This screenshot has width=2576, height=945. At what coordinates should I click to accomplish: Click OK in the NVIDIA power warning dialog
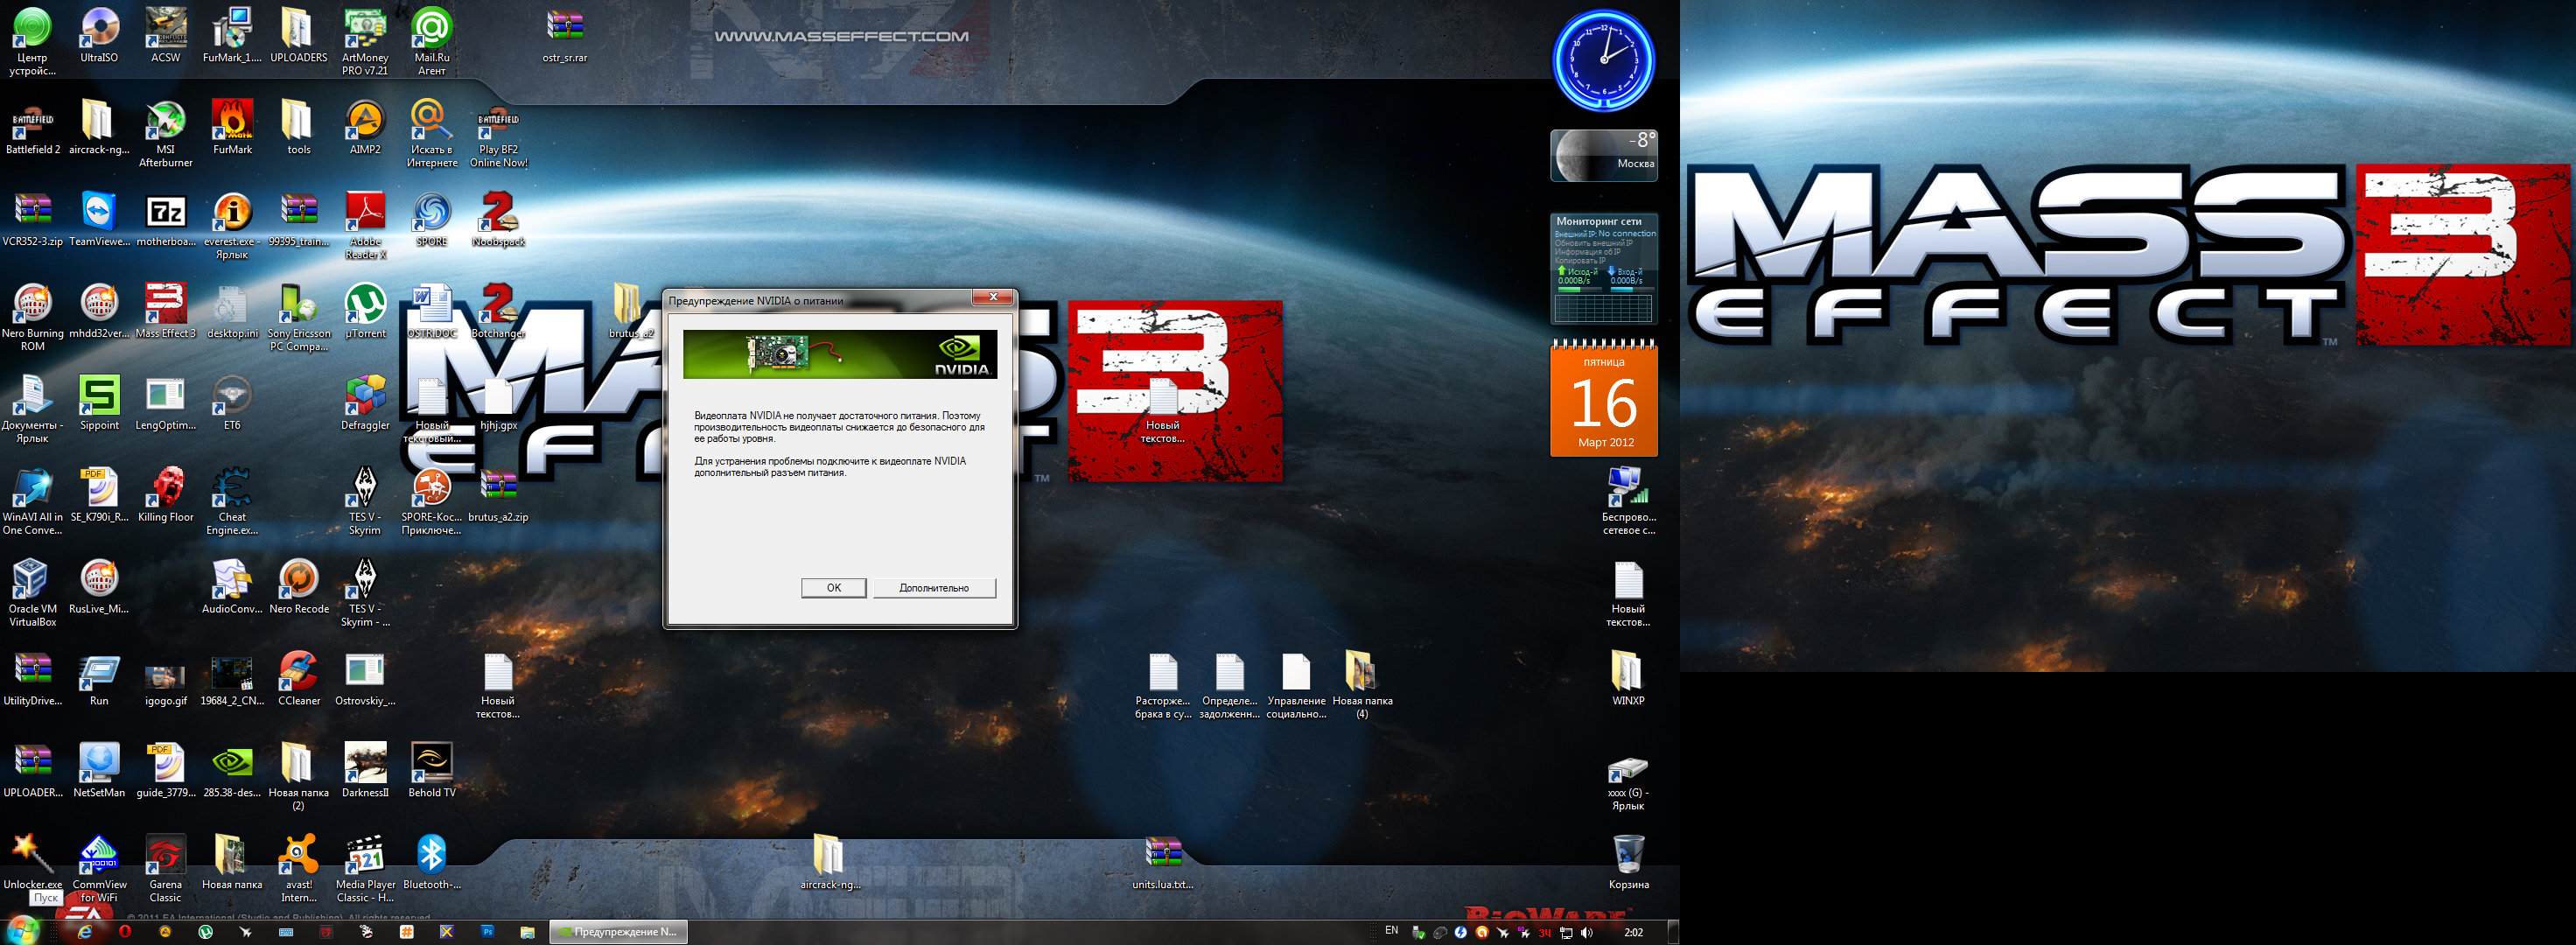tap(833, 588)
